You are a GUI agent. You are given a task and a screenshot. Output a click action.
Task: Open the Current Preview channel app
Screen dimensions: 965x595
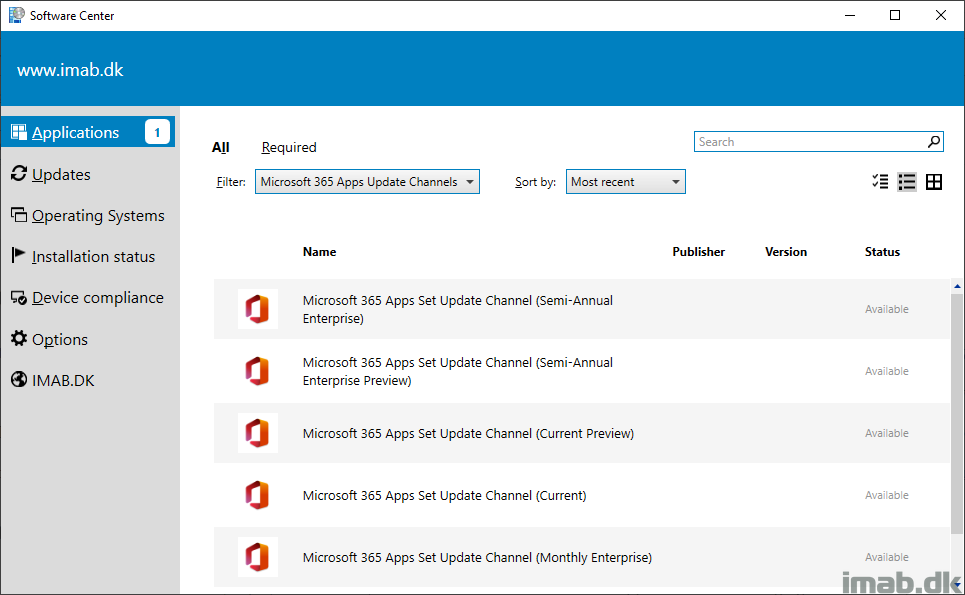[x=582, y=433]
